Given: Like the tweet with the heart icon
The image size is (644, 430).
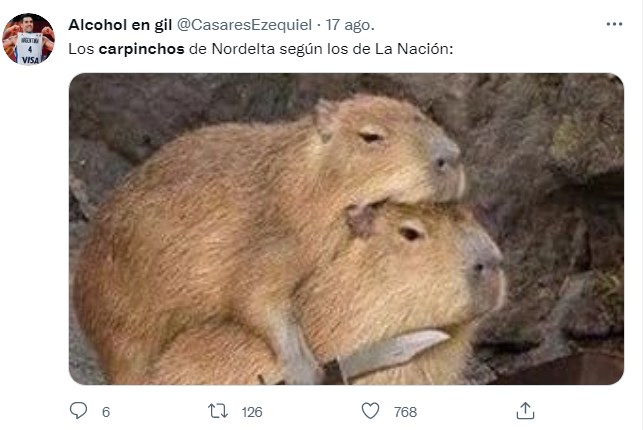Looking at the screenshot, I should (370, 411).
